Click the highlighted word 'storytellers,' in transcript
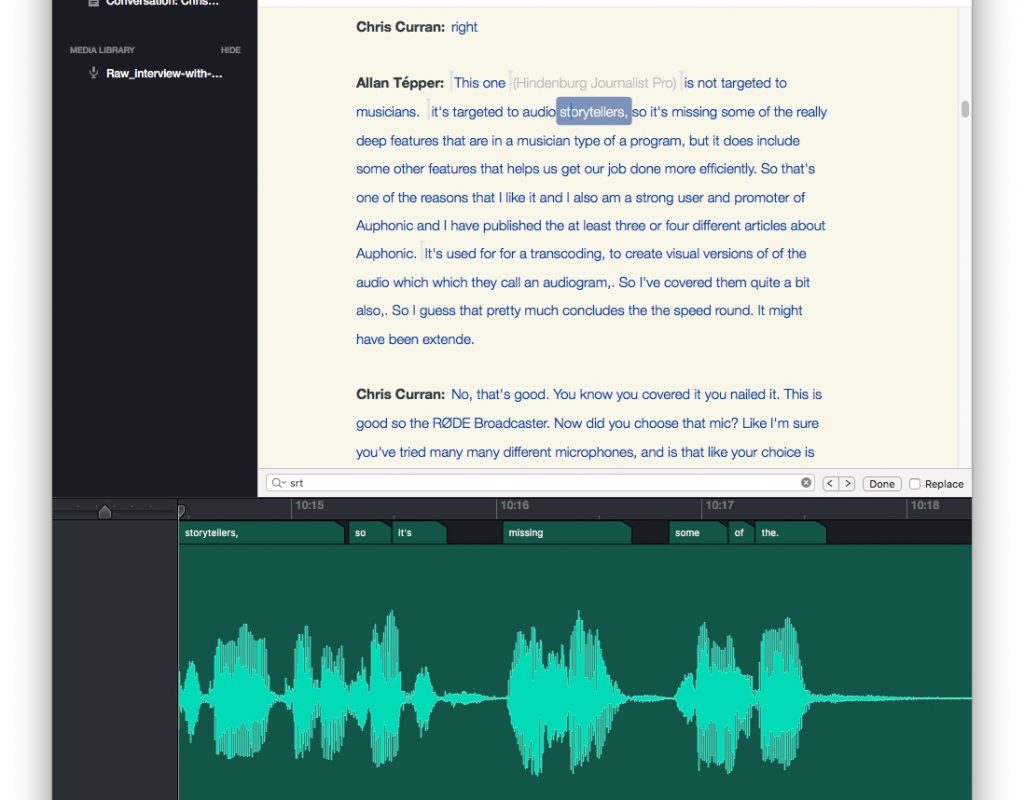The height and width of the screenshot is (800, 1024). coord(594,112)
